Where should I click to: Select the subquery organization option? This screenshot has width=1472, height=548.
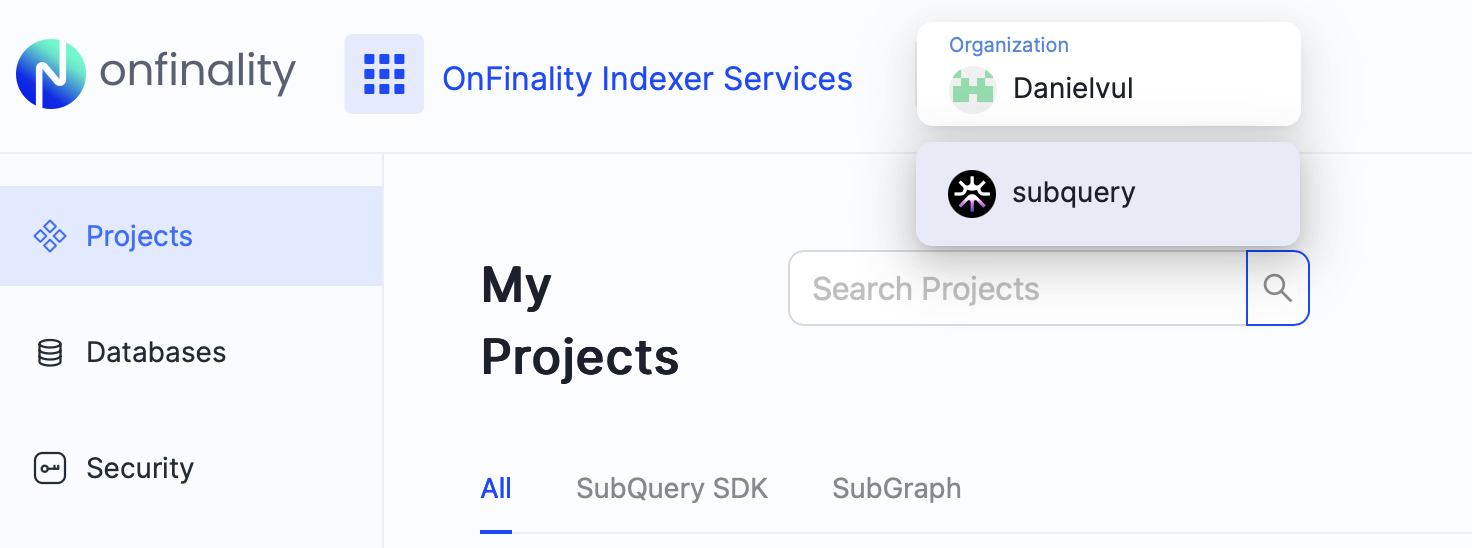1108,193
